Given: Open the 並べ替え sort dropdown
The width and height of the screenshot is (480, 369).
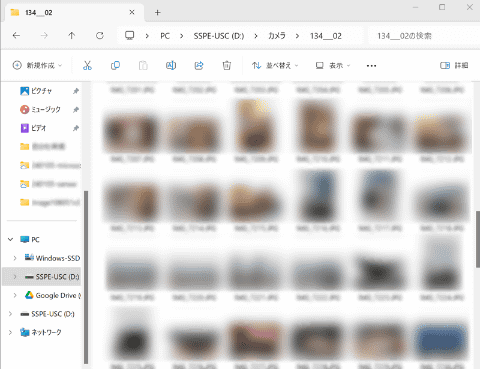Looking at the screenshot, I should [x=275, y=65].
